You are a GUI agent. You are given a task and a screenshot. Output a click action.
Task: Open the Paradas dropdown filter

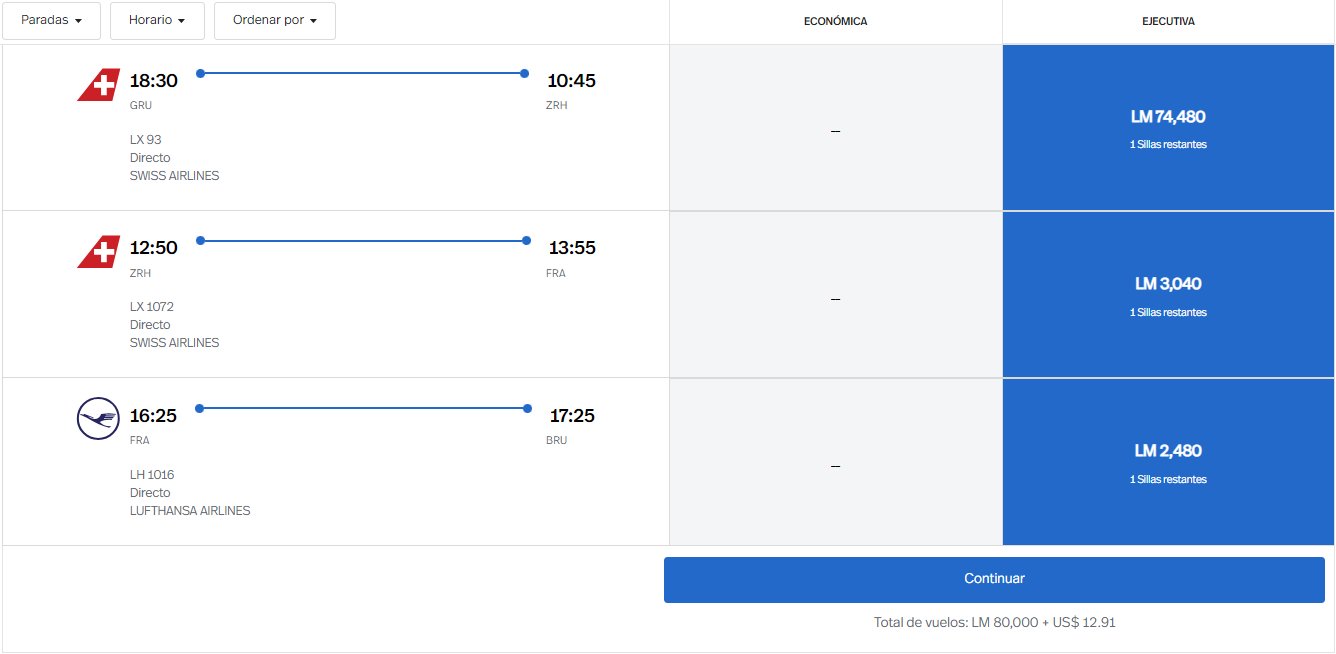tap(51, 21)
